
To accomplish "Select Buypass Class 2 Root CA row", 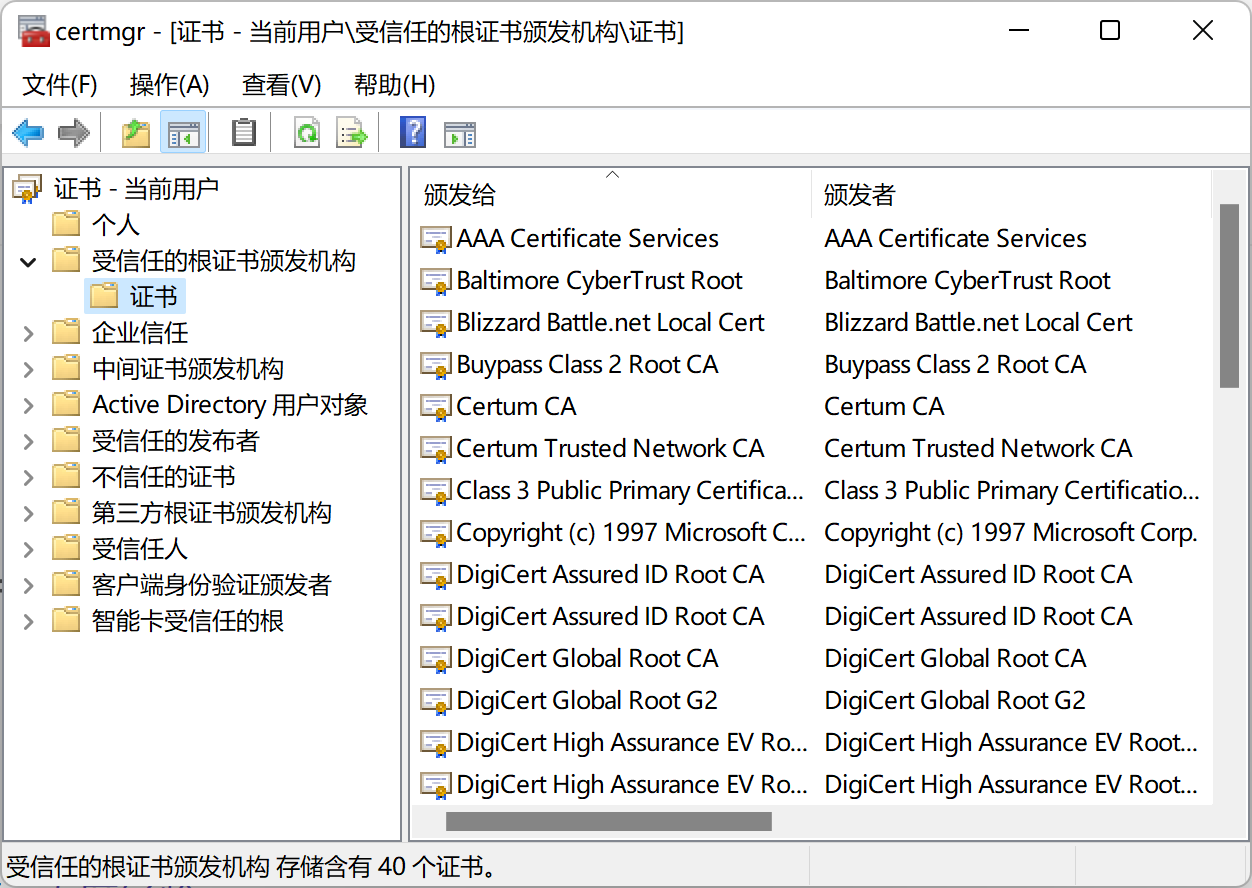I will click(811, 365).
